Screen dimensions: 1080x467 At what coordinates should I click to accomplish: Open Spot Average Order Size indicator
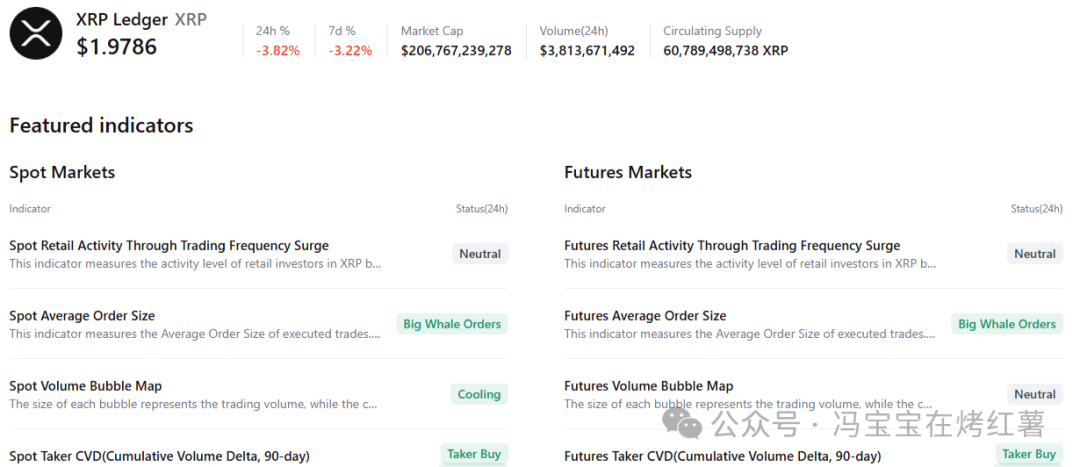[82, 316]
